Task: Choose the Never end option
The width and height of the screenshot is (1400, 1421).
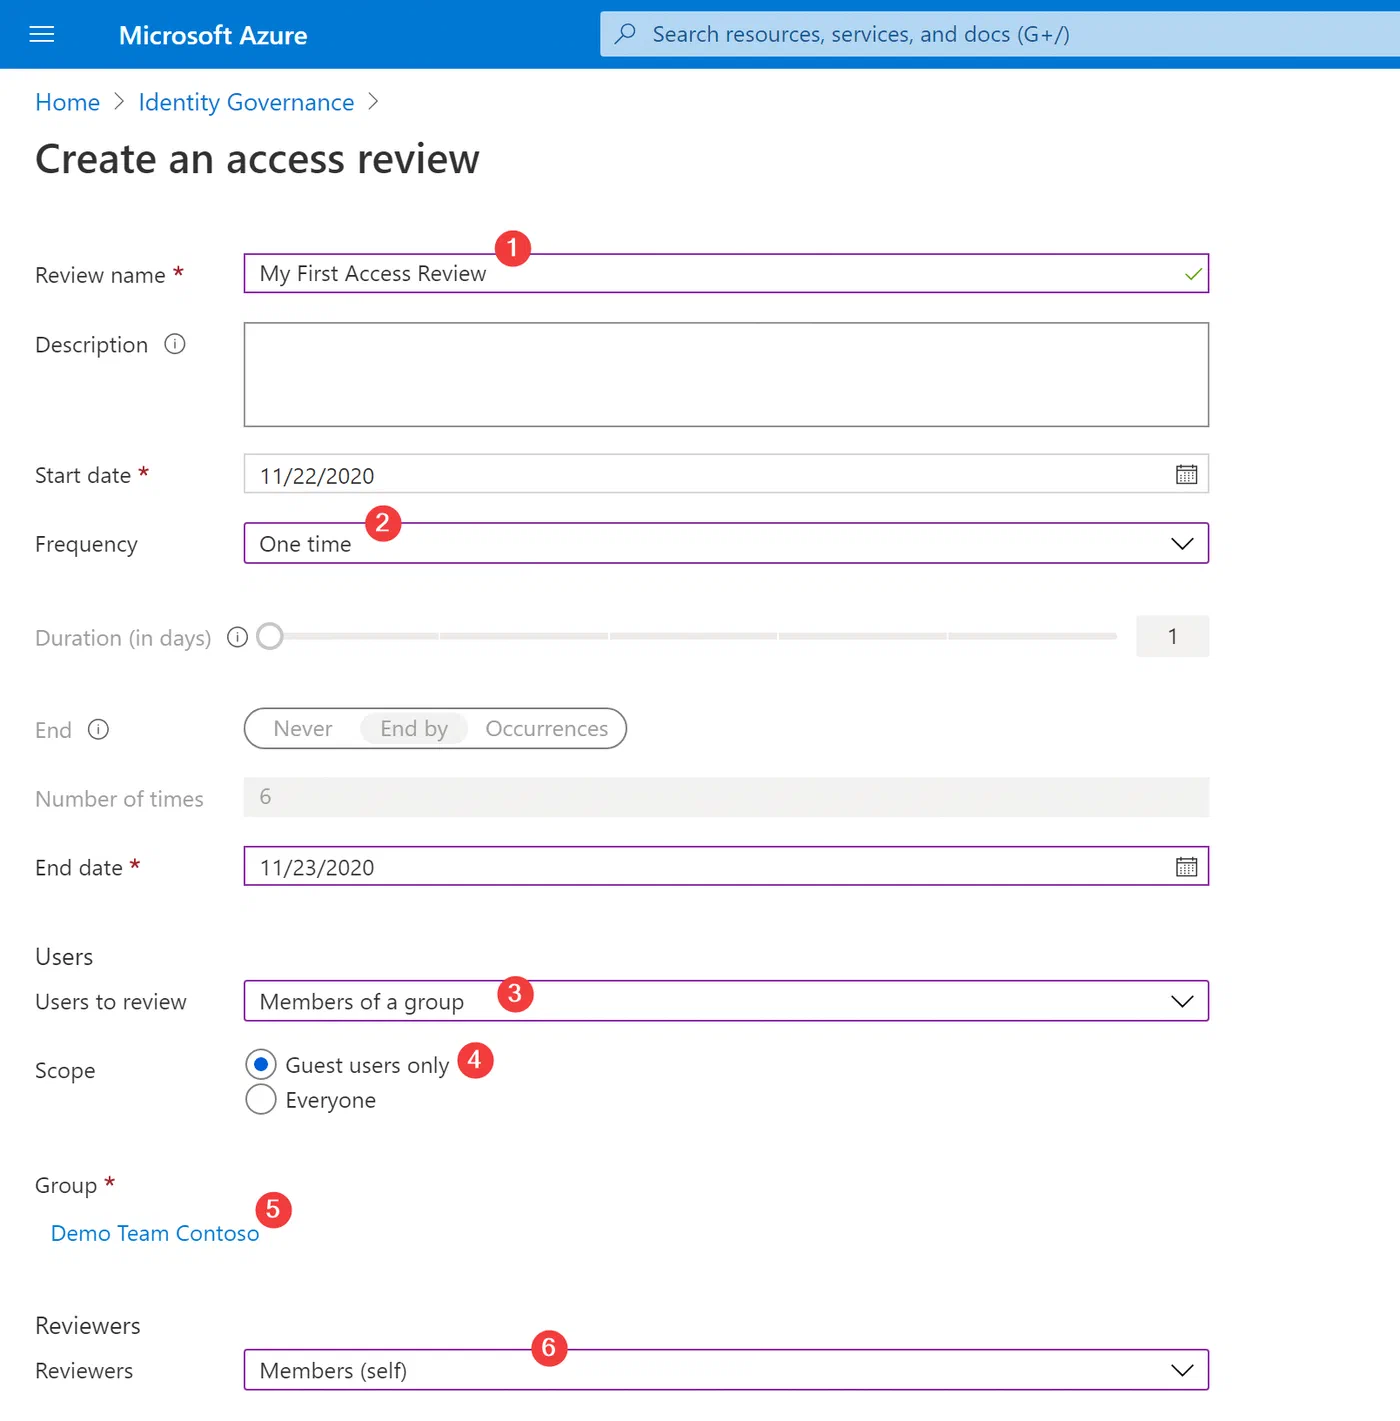Action: [303, 728]
